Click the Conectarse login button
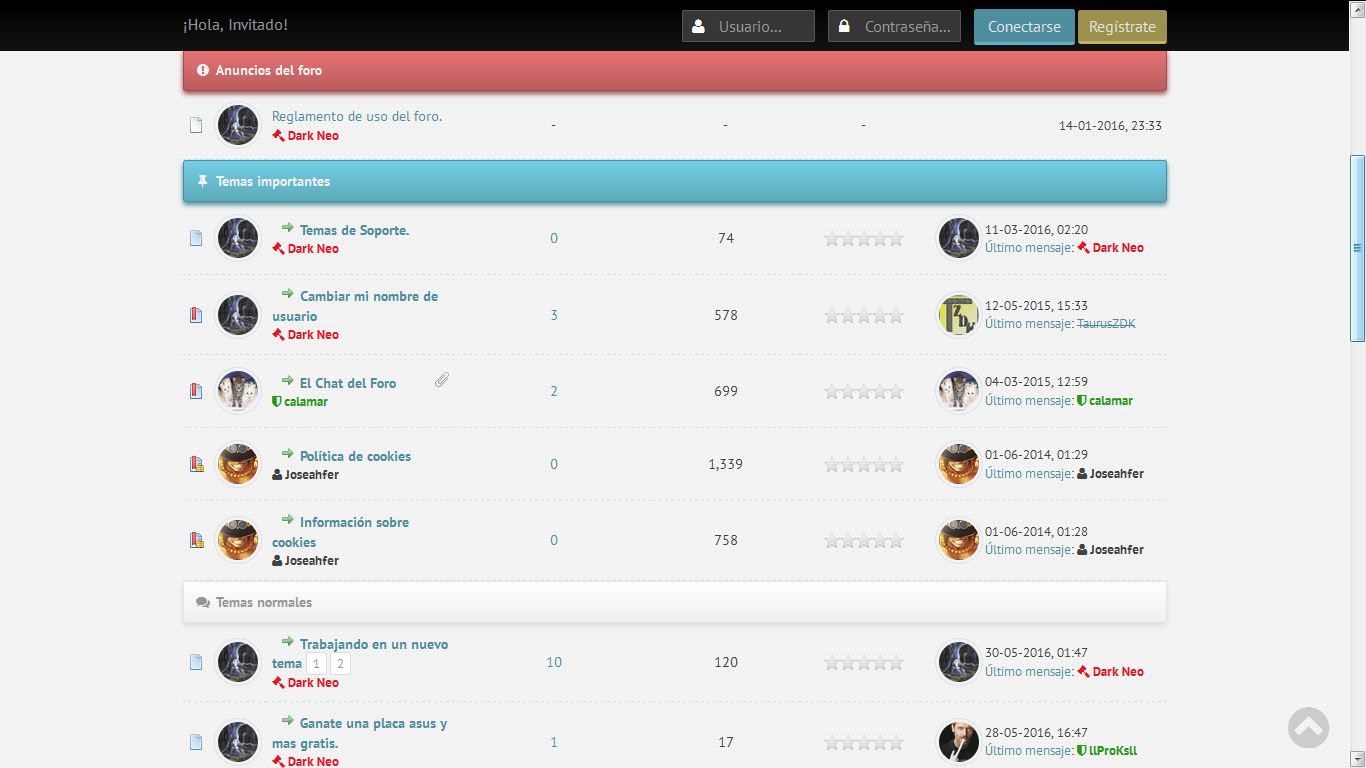Screen dimensions: 1366x768 (x=1024, y=27)
